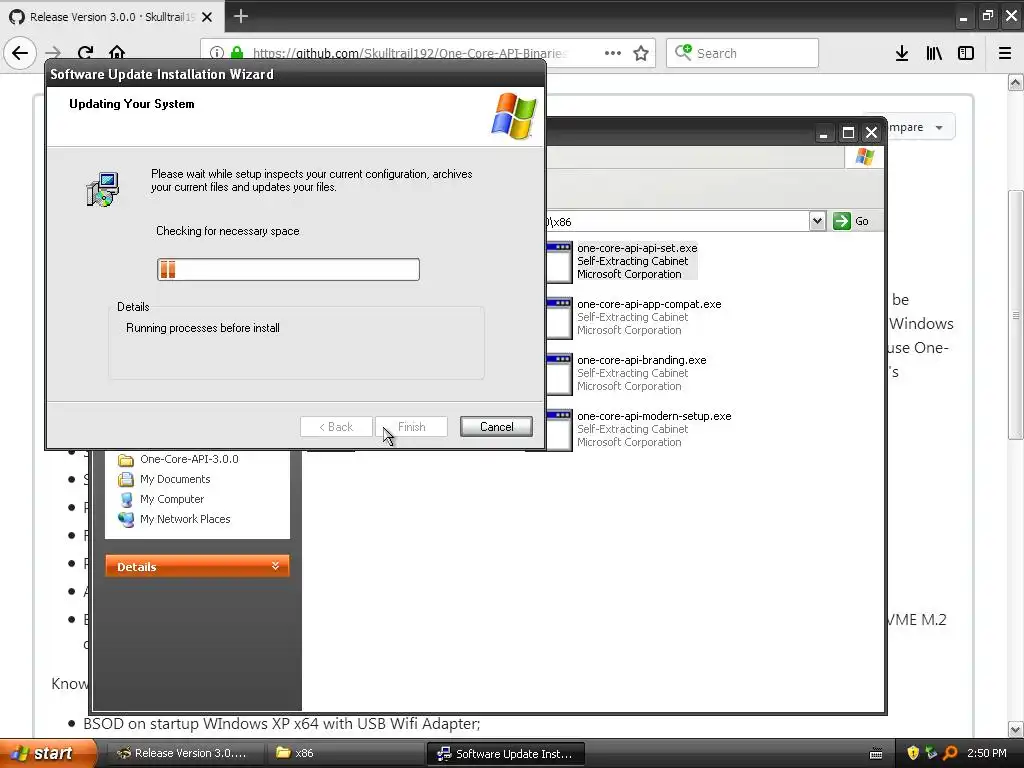Select the Release Version 3.0.0 browser tab

click(x=112, y=17)
